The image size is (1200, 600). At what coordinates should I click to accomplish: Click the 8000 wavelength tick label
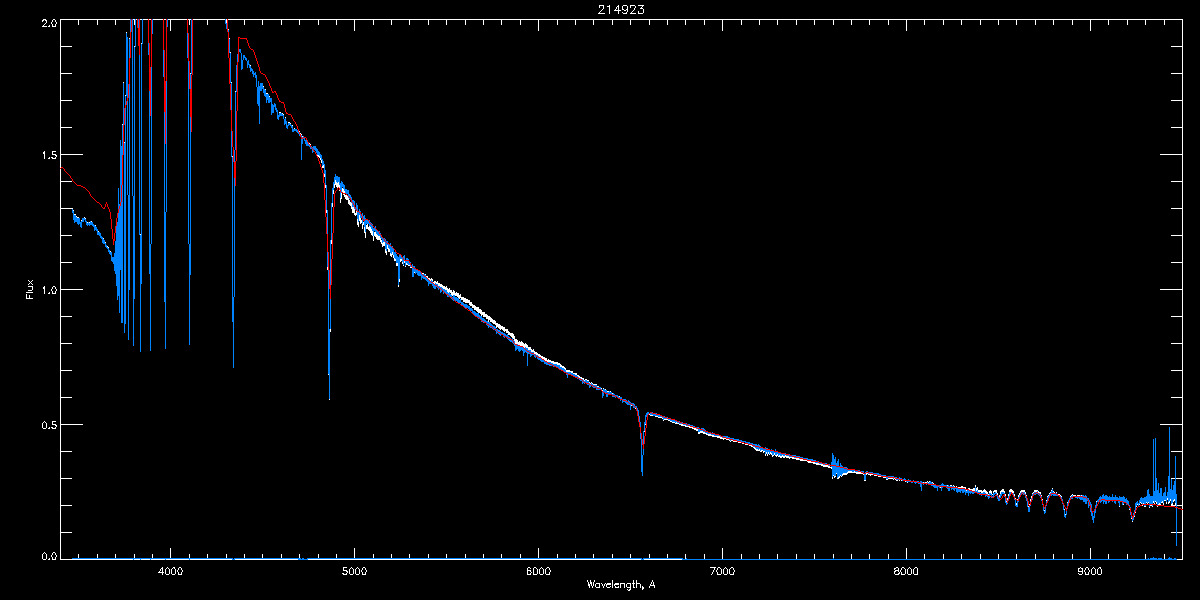(907, 571)
